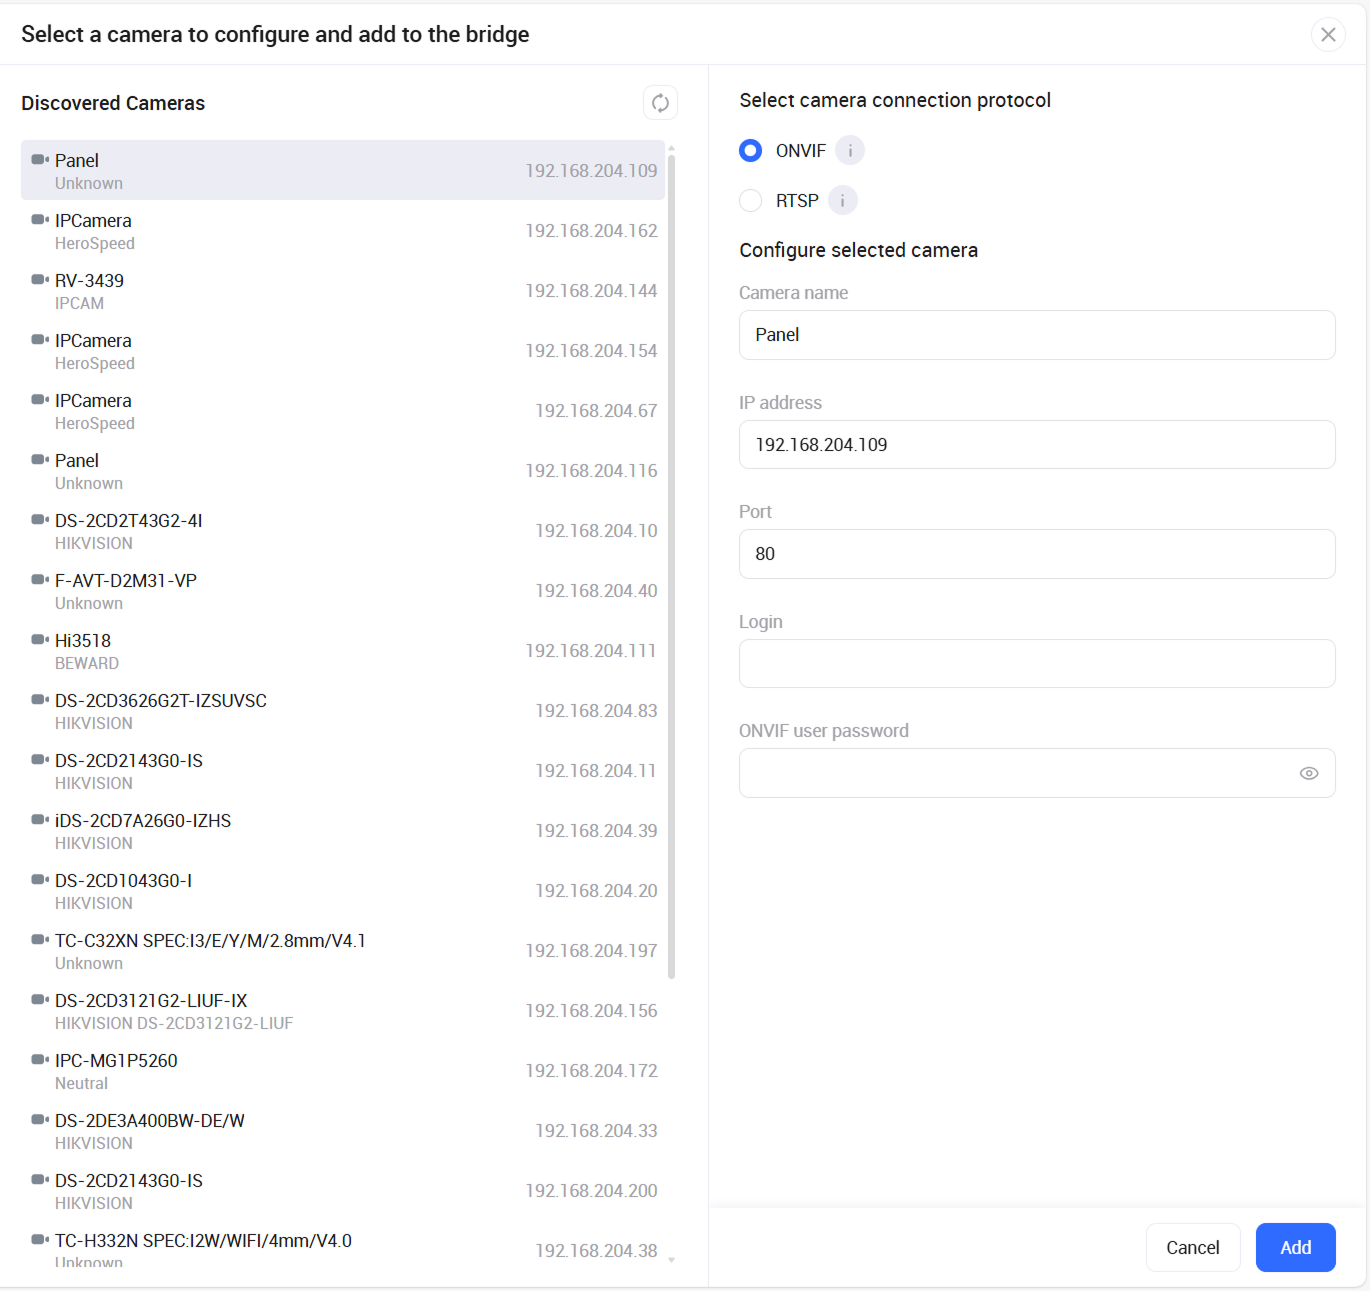
Task: Pick the iDS-2CD7A26G0-IZHS camera
Action: pos(342,831)
